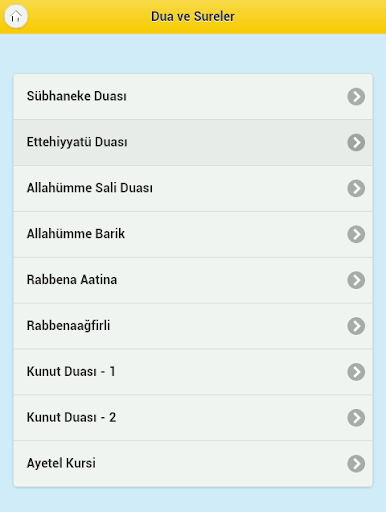Open the Sübhaneke Duası entry
The height and width of the screenshot is (512, 386).
[x=193, y=97]
